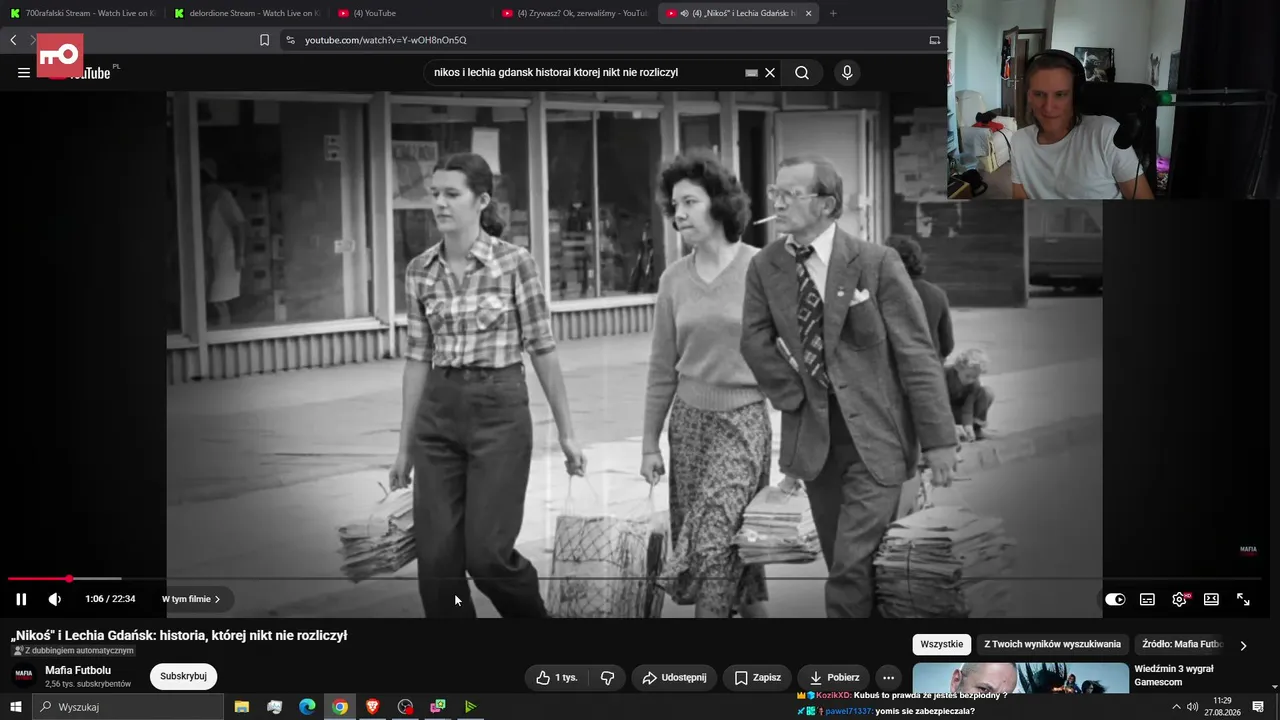Launch Microsoft Edge from the taskbar

(x=307, y=707)
